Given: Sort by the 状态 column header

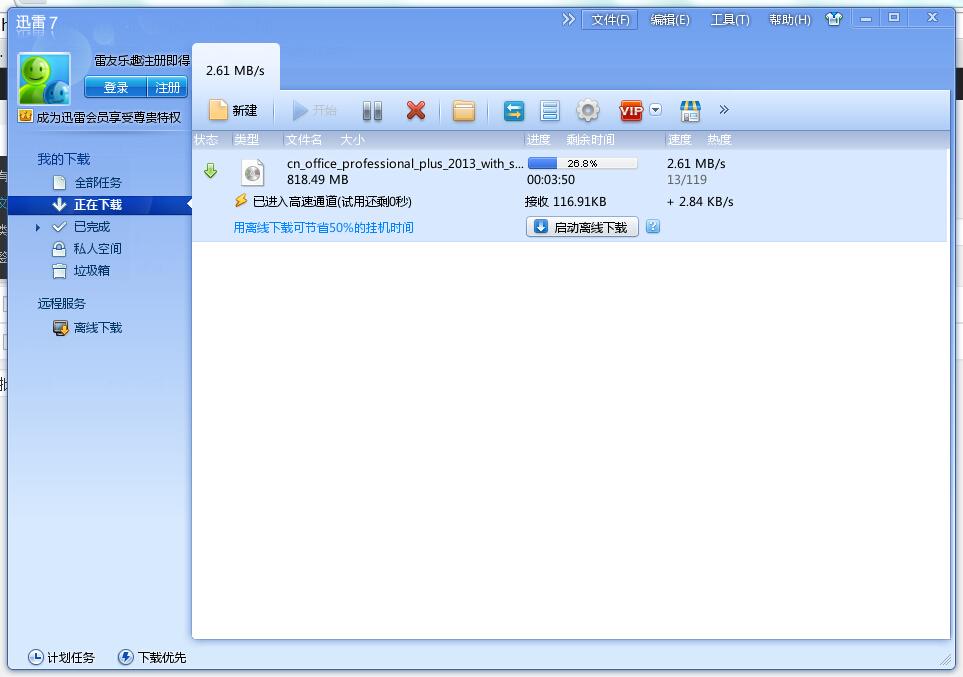Looking at the screenshot, I should click(x=206, y=139).
